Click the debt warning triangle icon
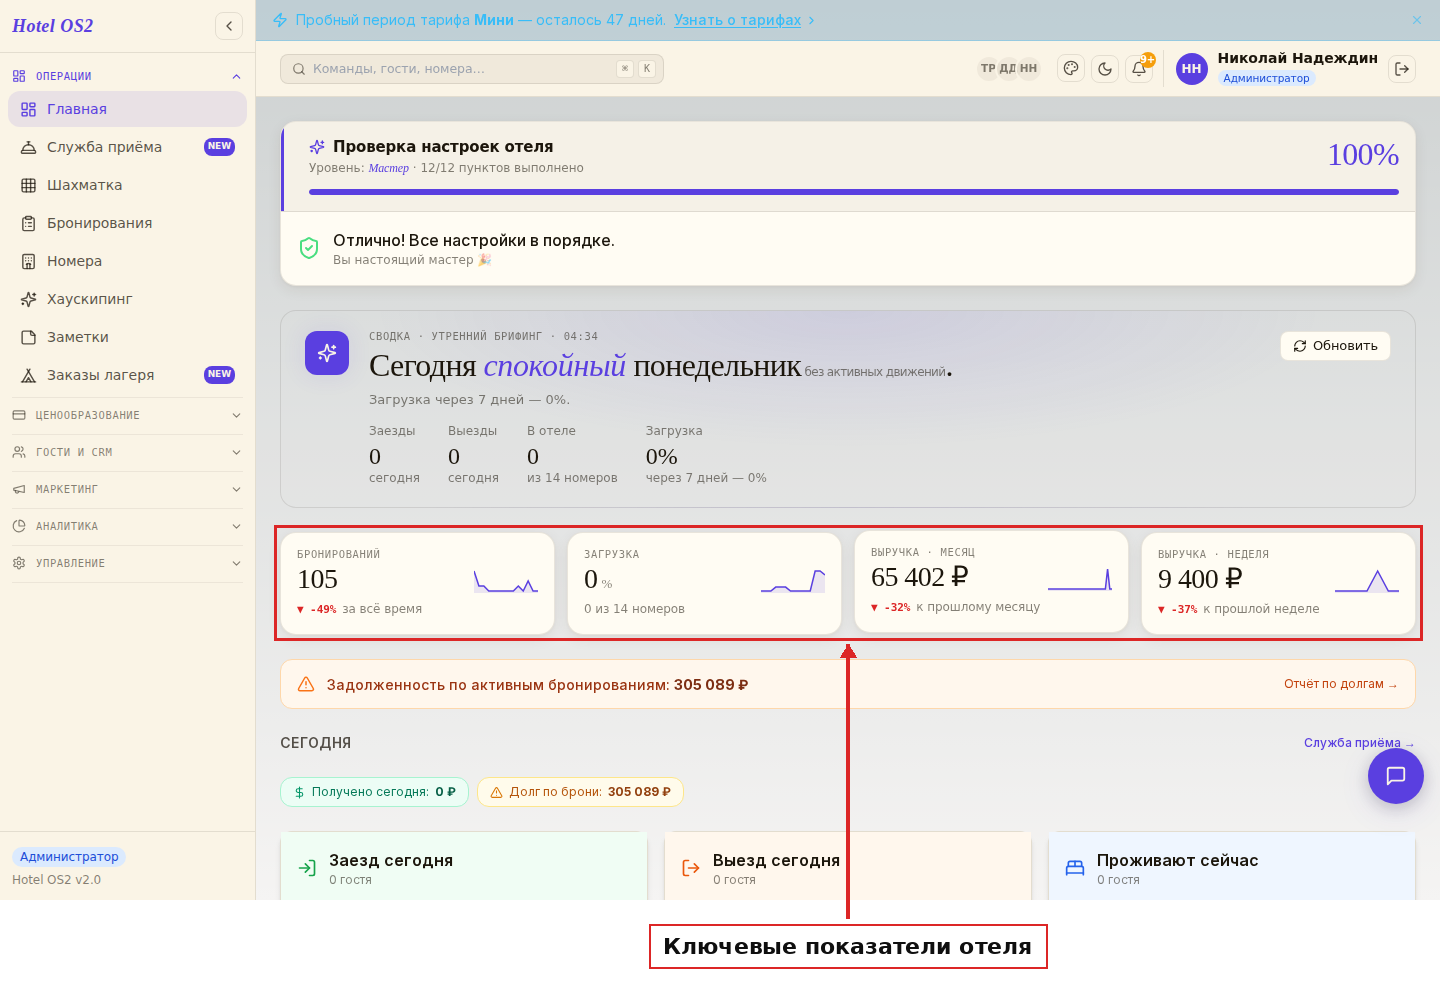This screenshot has height=992, width=1440. pyautogui.click(x=307, y=684)
